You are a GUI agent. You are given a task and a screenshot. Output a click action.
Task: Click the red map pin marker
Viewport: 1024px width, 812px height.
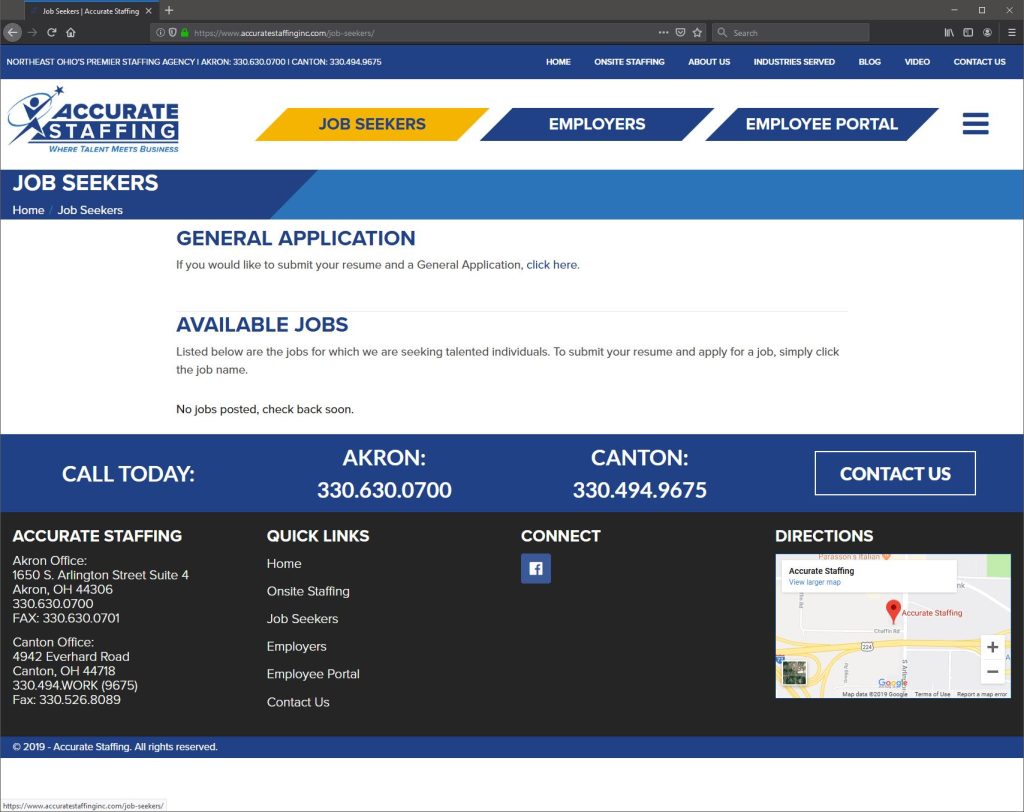893,611
